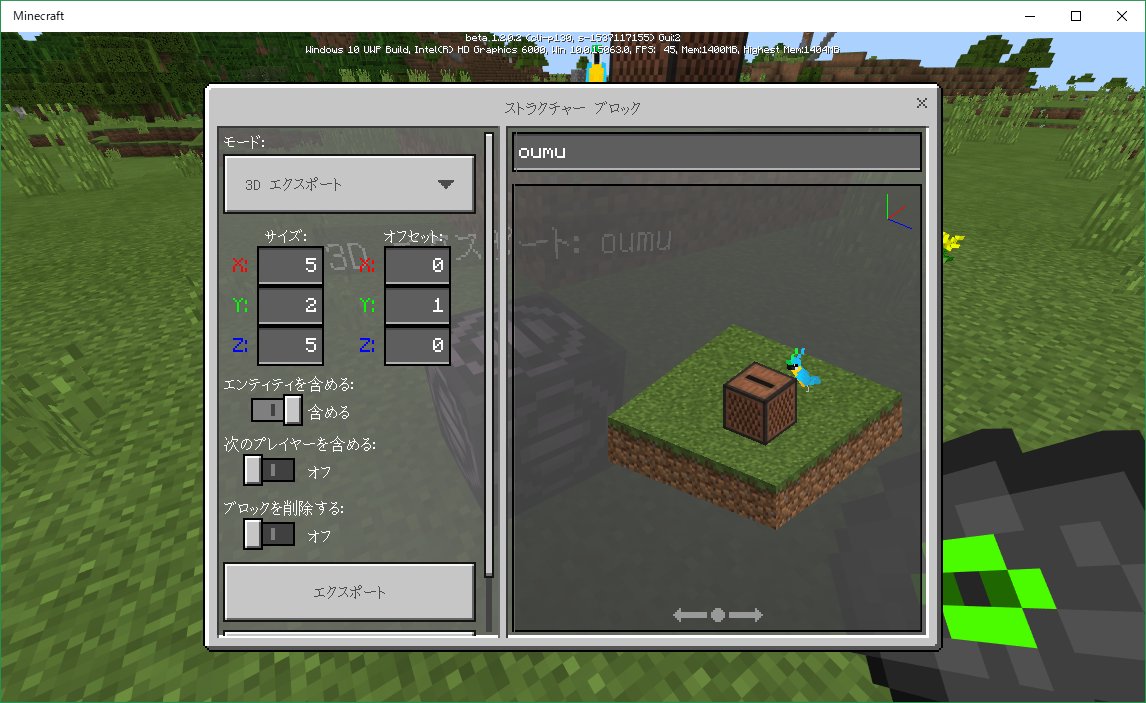Toggle the 次のプレイヤーを含める switch
Image resolution: width=1146 pixels, height=703 pixels.
[x=270, y=471]
